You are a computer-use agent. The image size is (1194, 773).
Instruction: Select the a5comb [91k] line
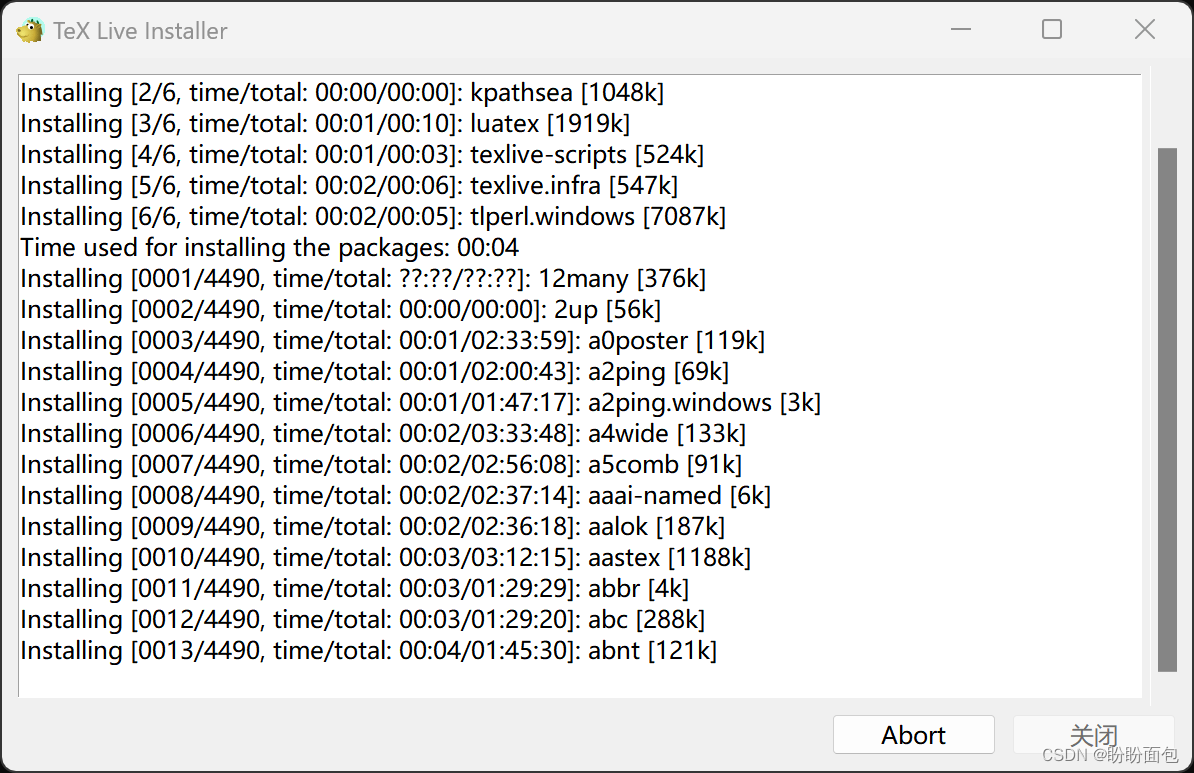[381, 465]
